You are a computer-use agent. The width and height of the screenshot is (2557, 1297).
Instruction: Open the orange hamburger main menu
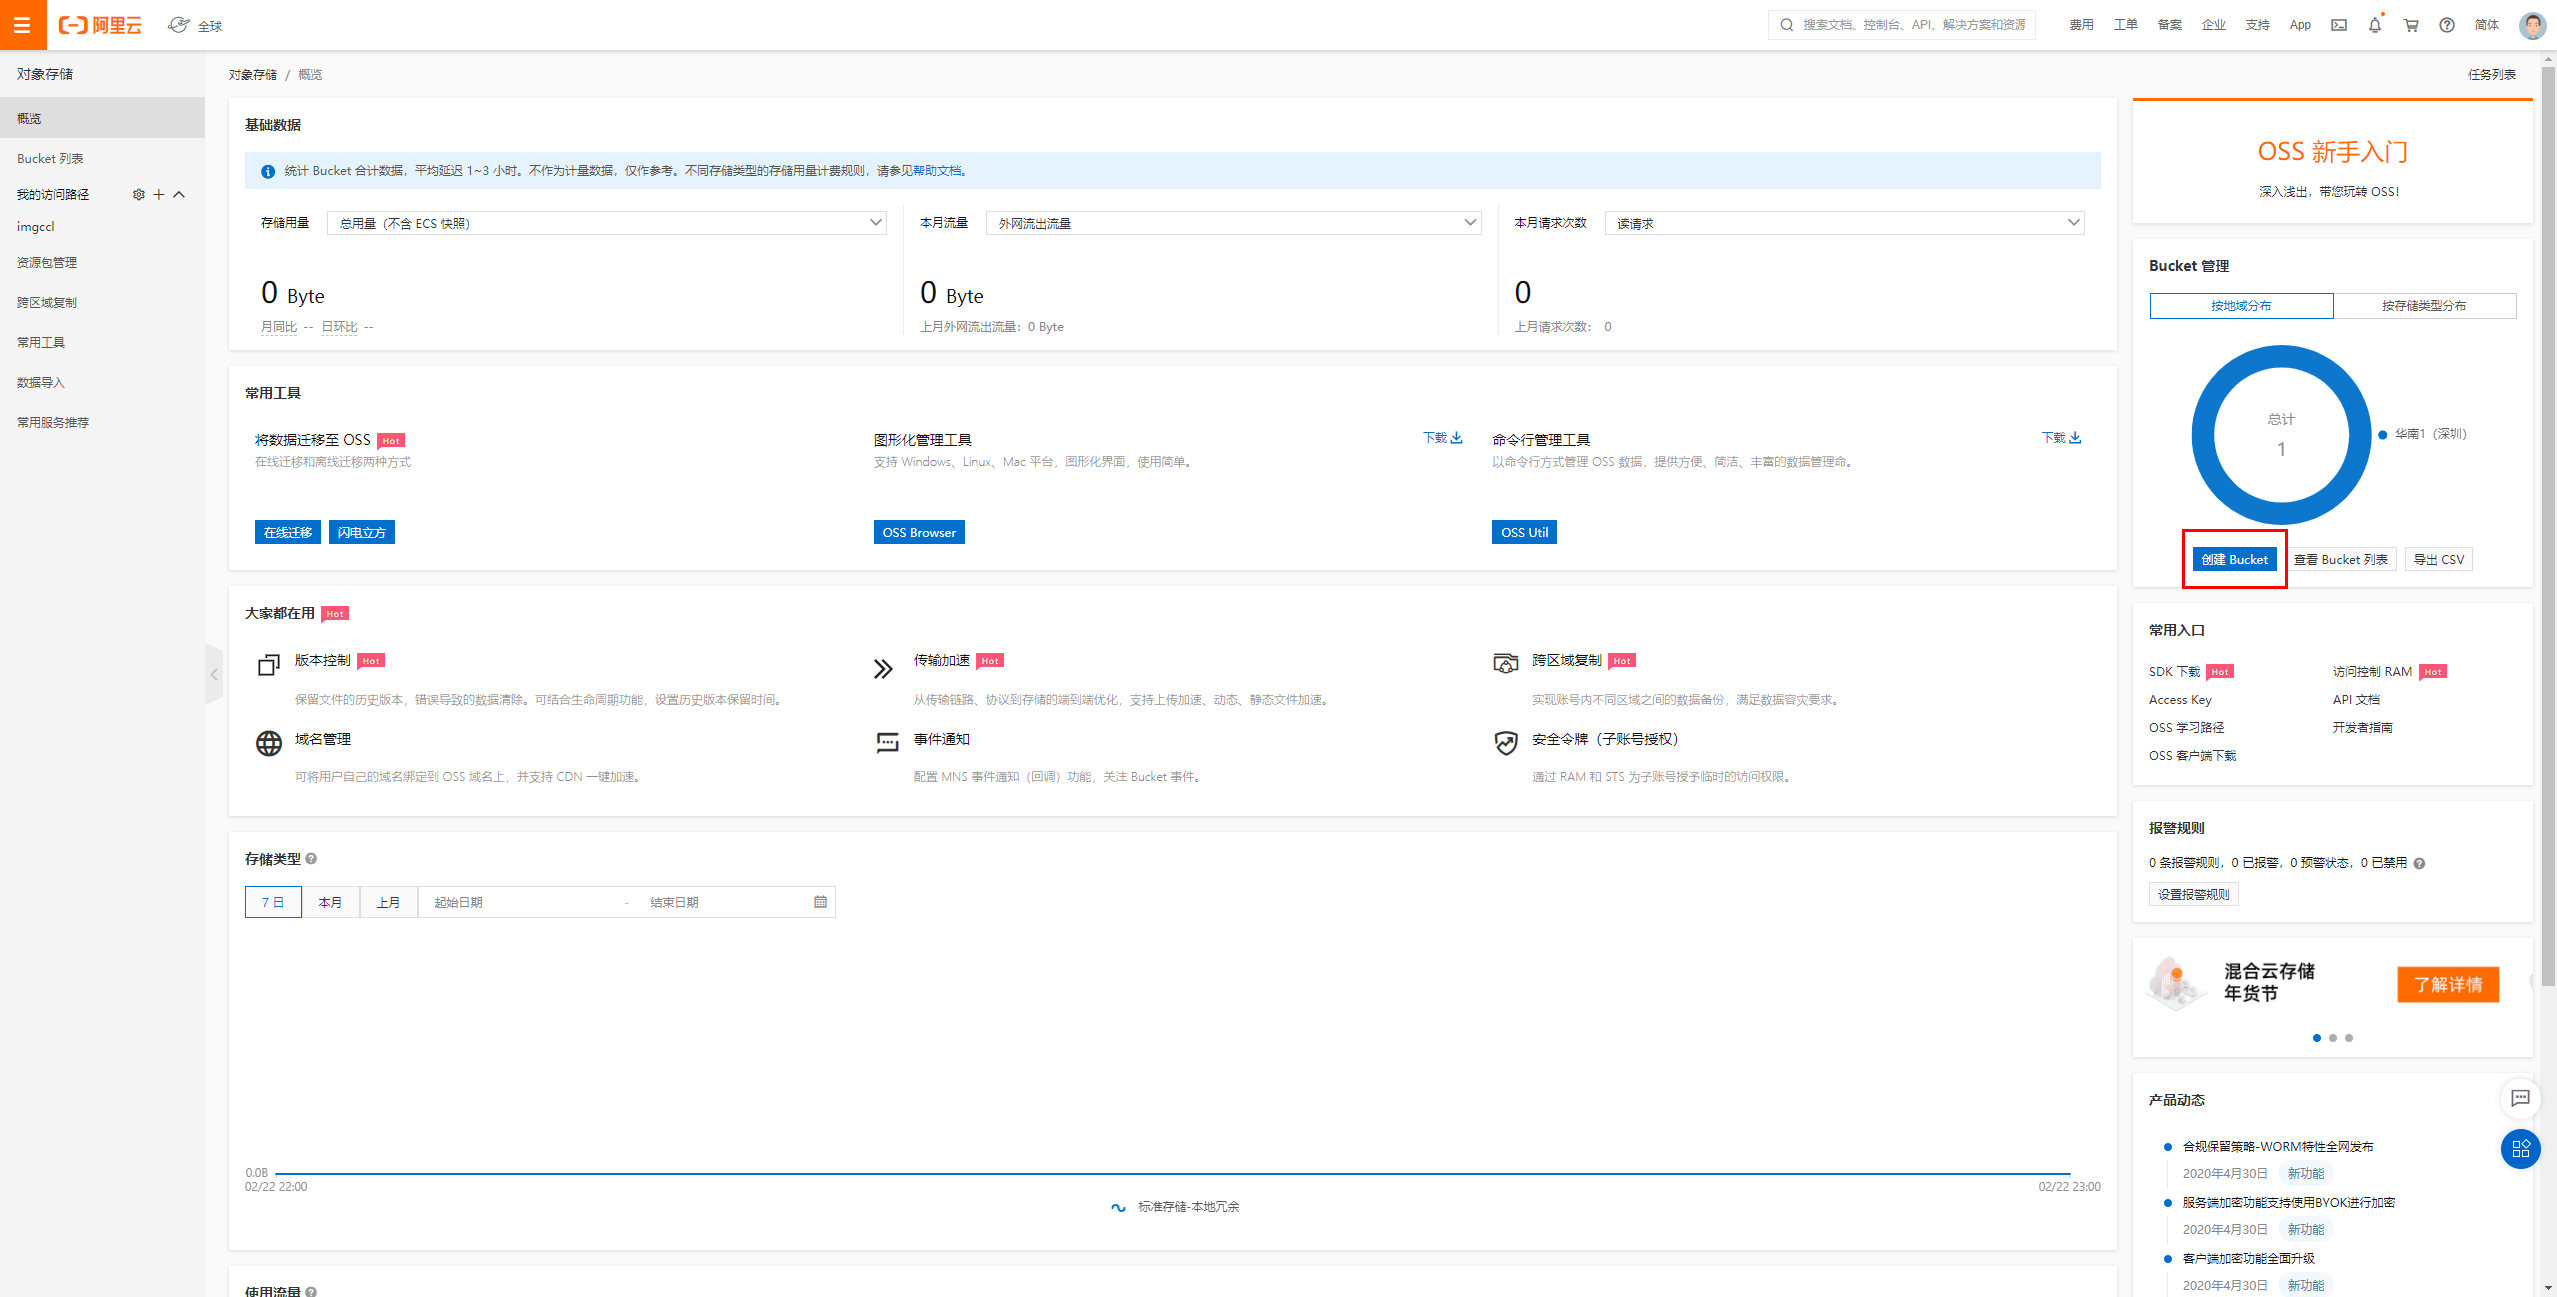pos(23,25)
